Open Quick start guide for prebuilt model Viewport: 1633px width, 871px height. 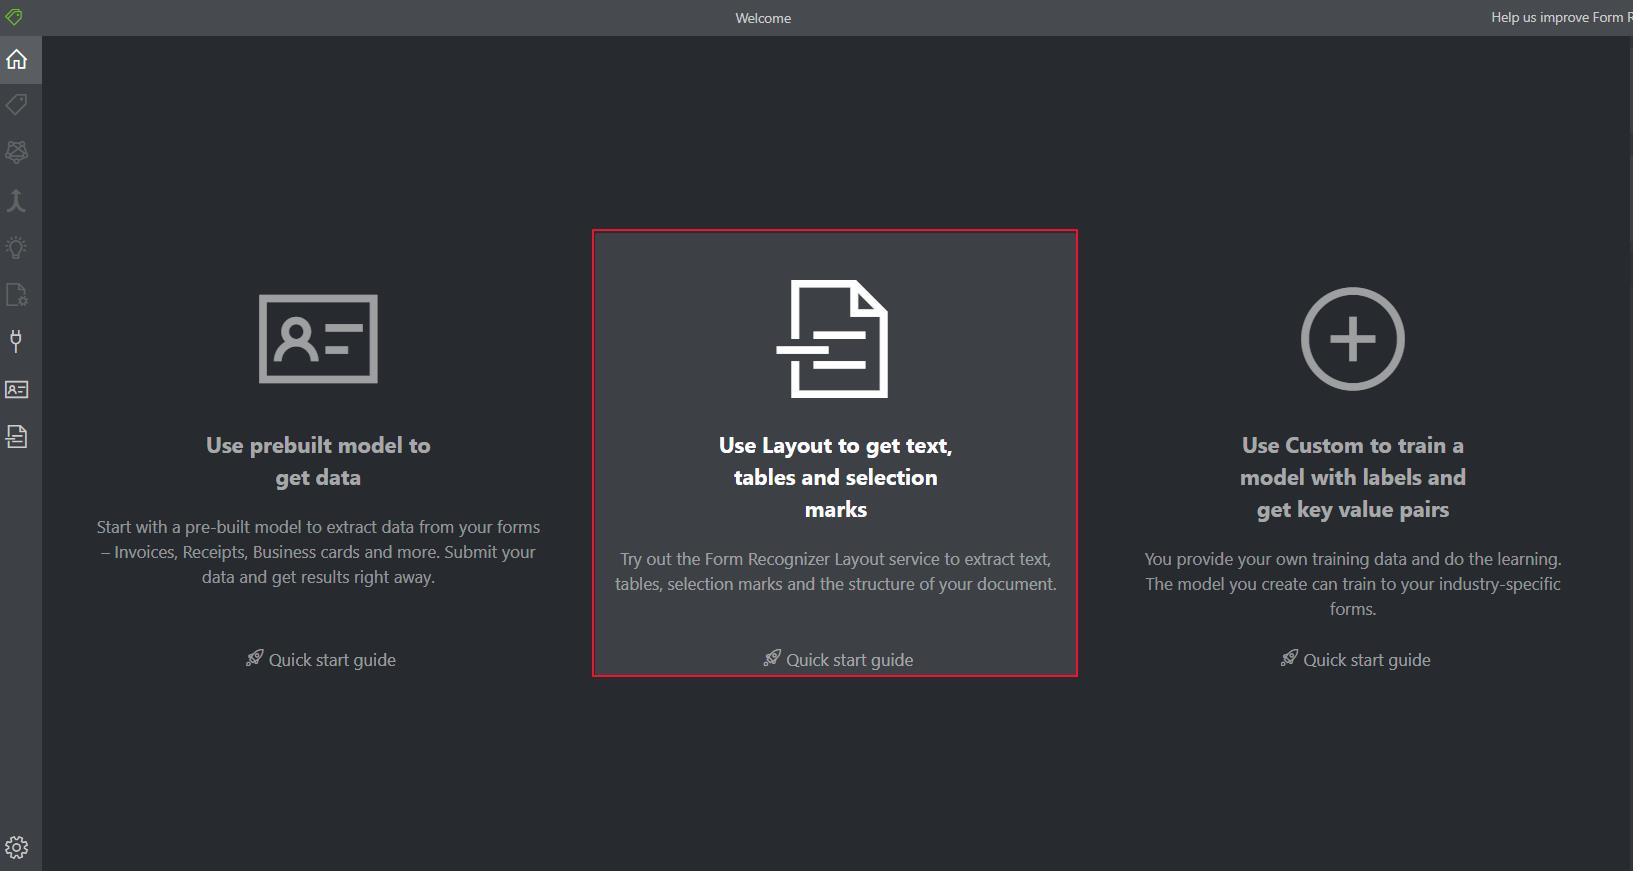point(332,660)
